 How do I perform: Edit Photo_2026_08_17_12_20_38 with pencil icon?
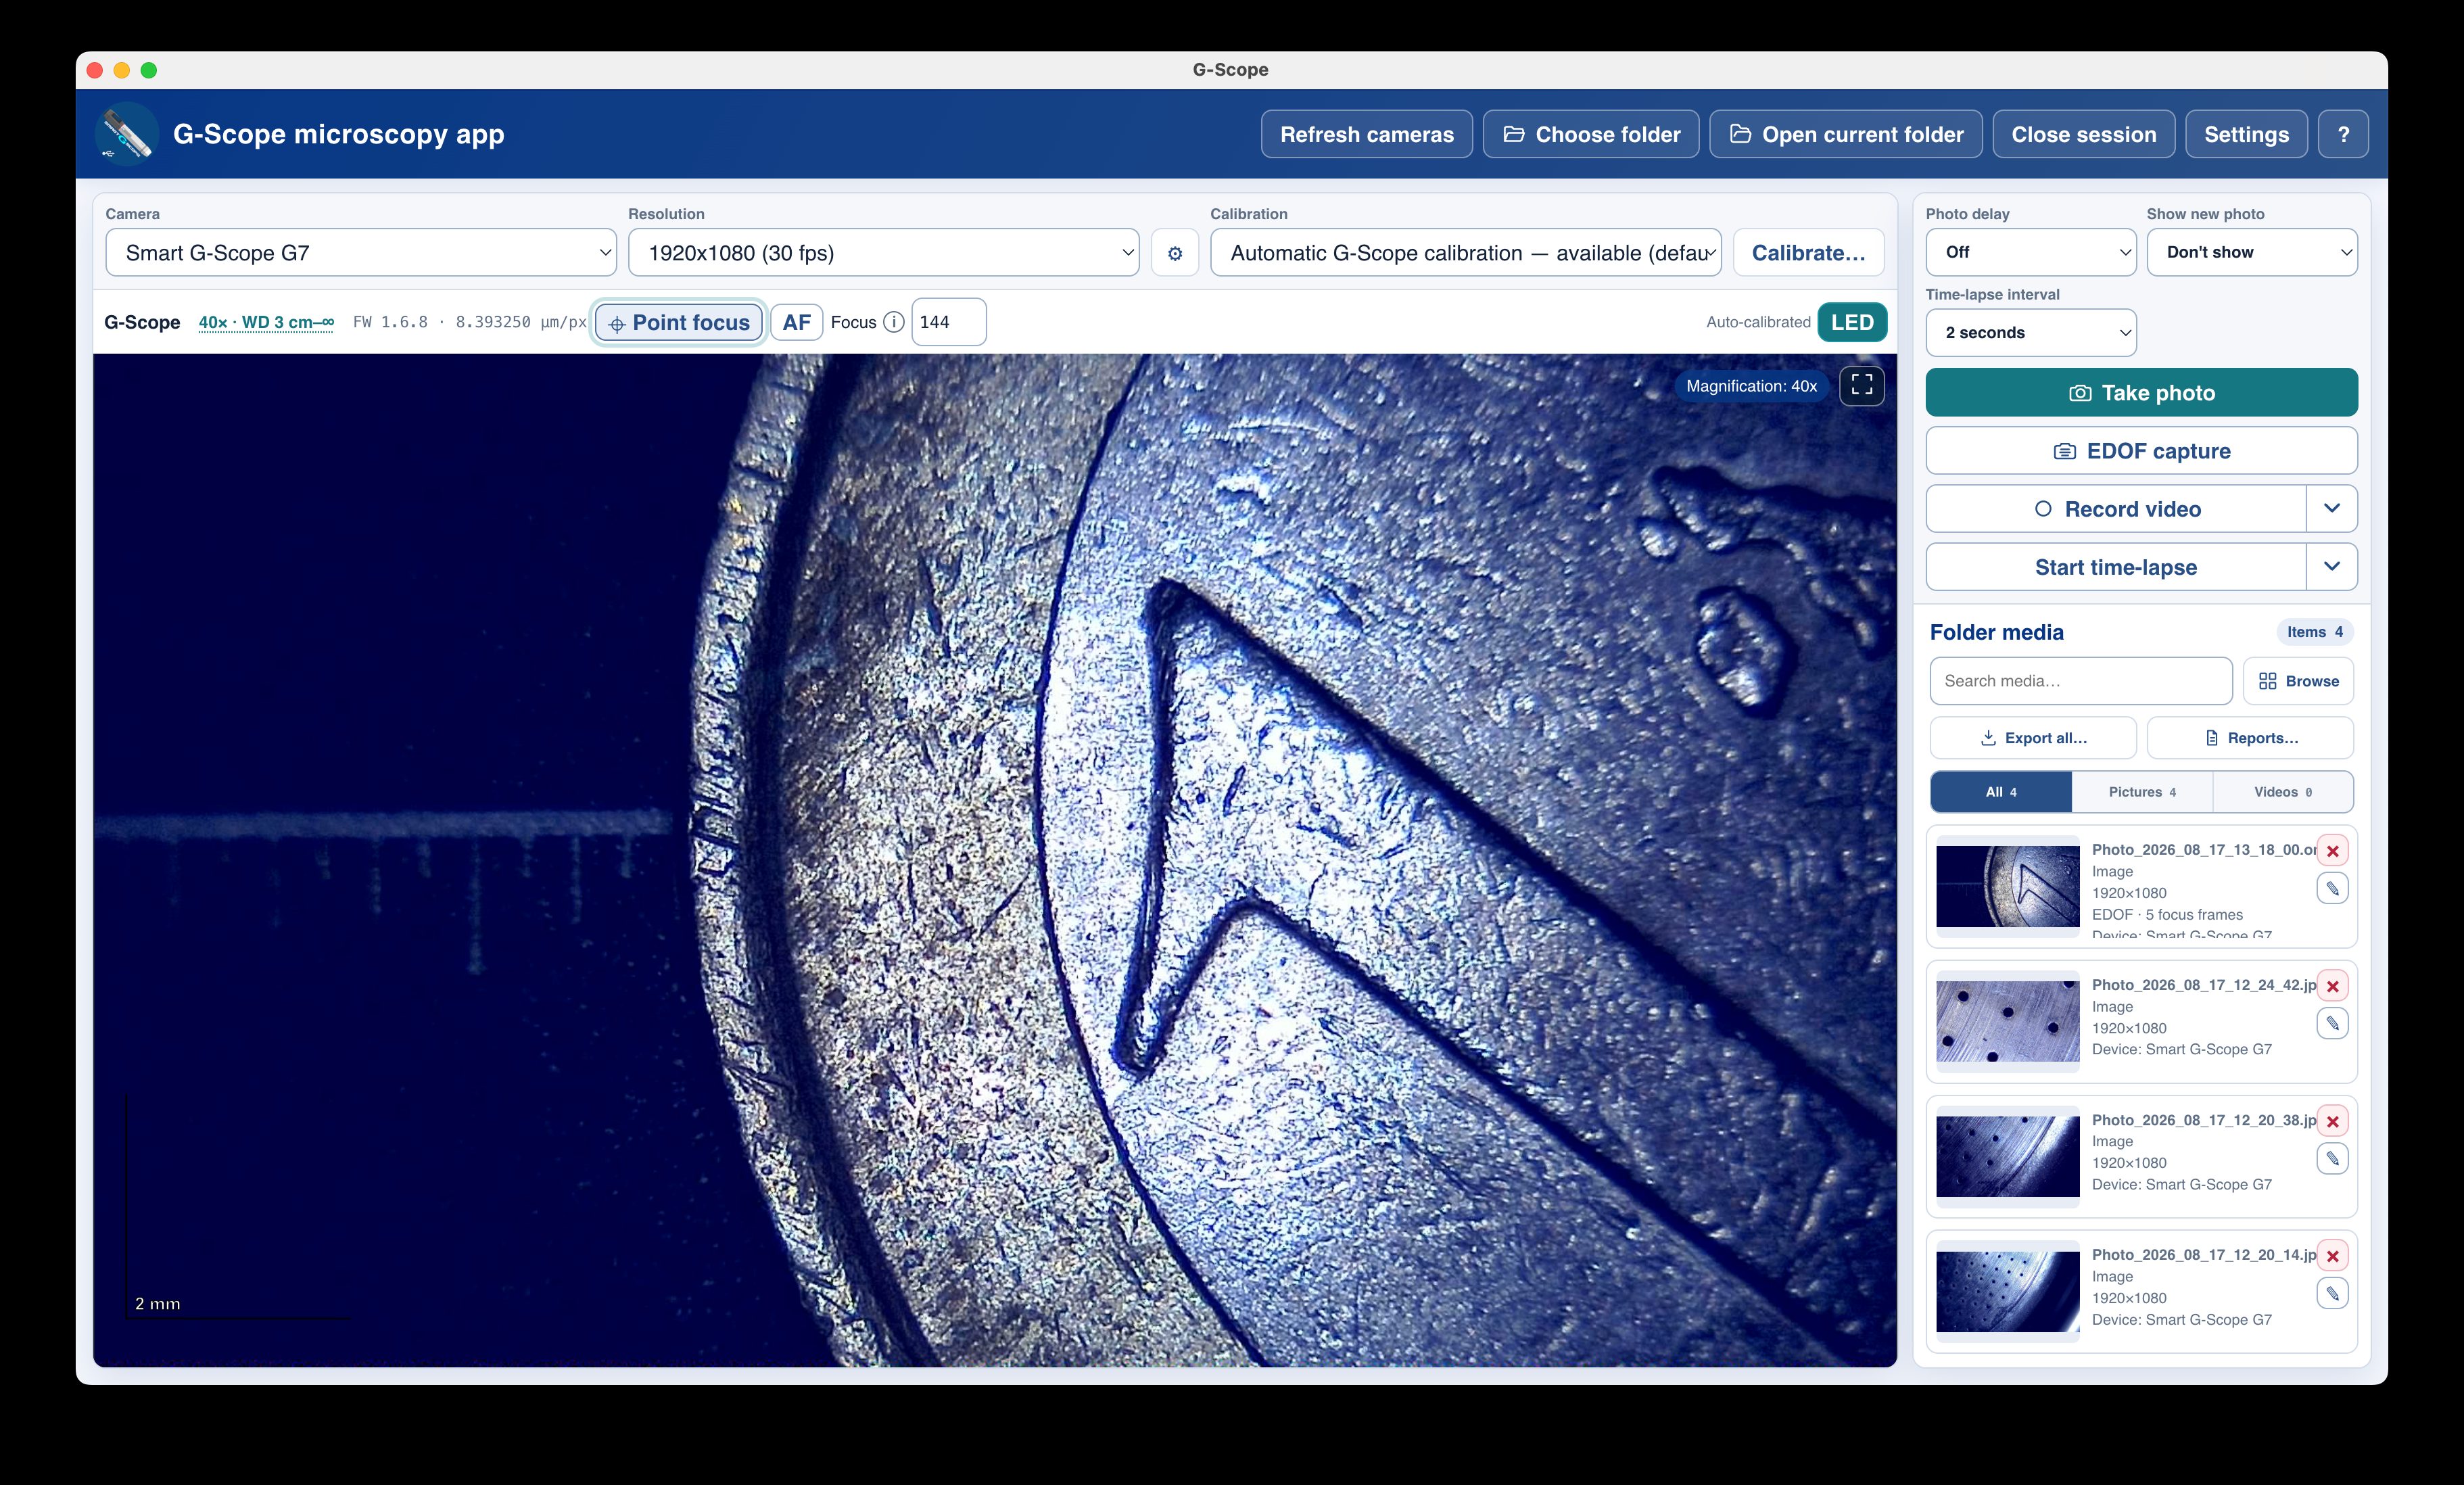pyautogui.click(x=2333, y=1158)
